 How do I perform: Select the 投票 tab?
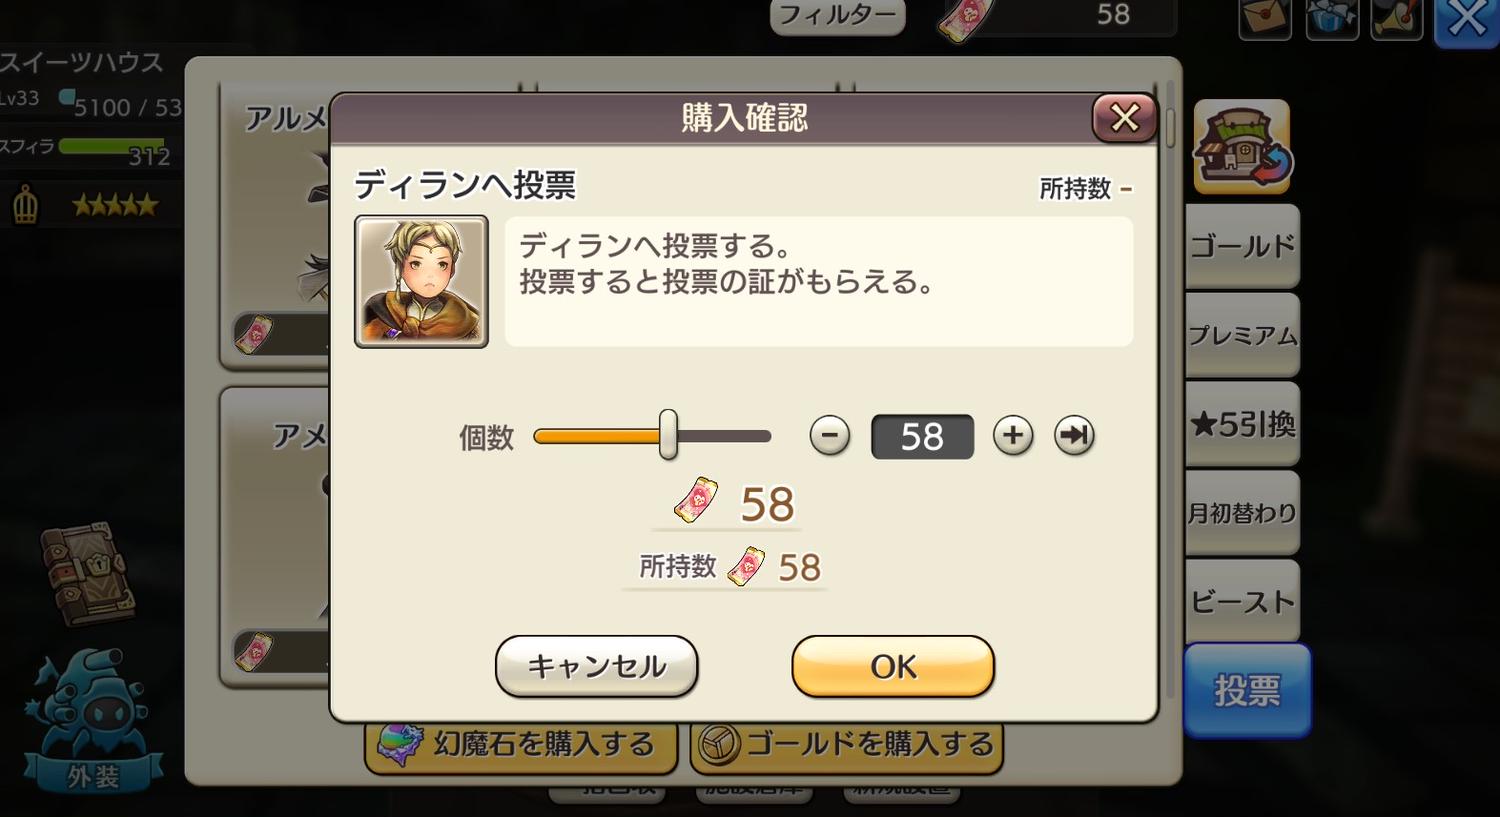pyautogui.click(x=1247, y=690)
